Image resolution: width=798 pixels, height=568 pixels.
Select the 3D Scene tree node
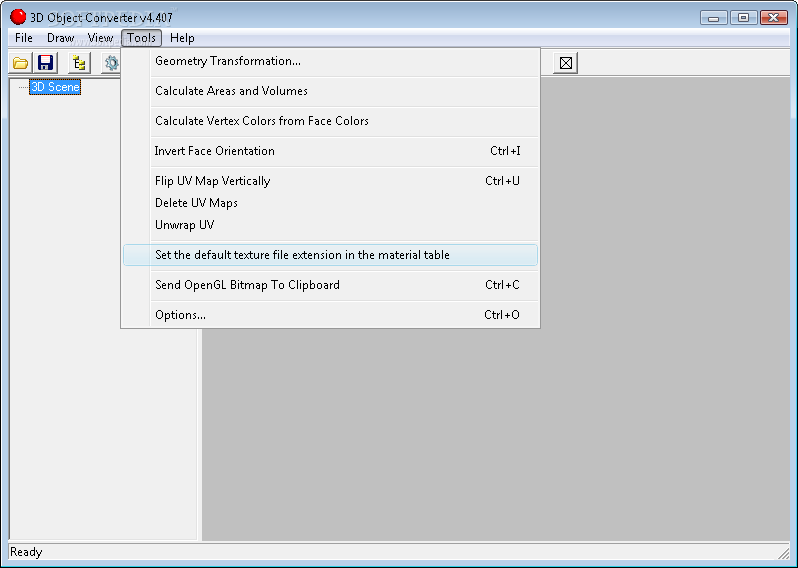(55, 87)
